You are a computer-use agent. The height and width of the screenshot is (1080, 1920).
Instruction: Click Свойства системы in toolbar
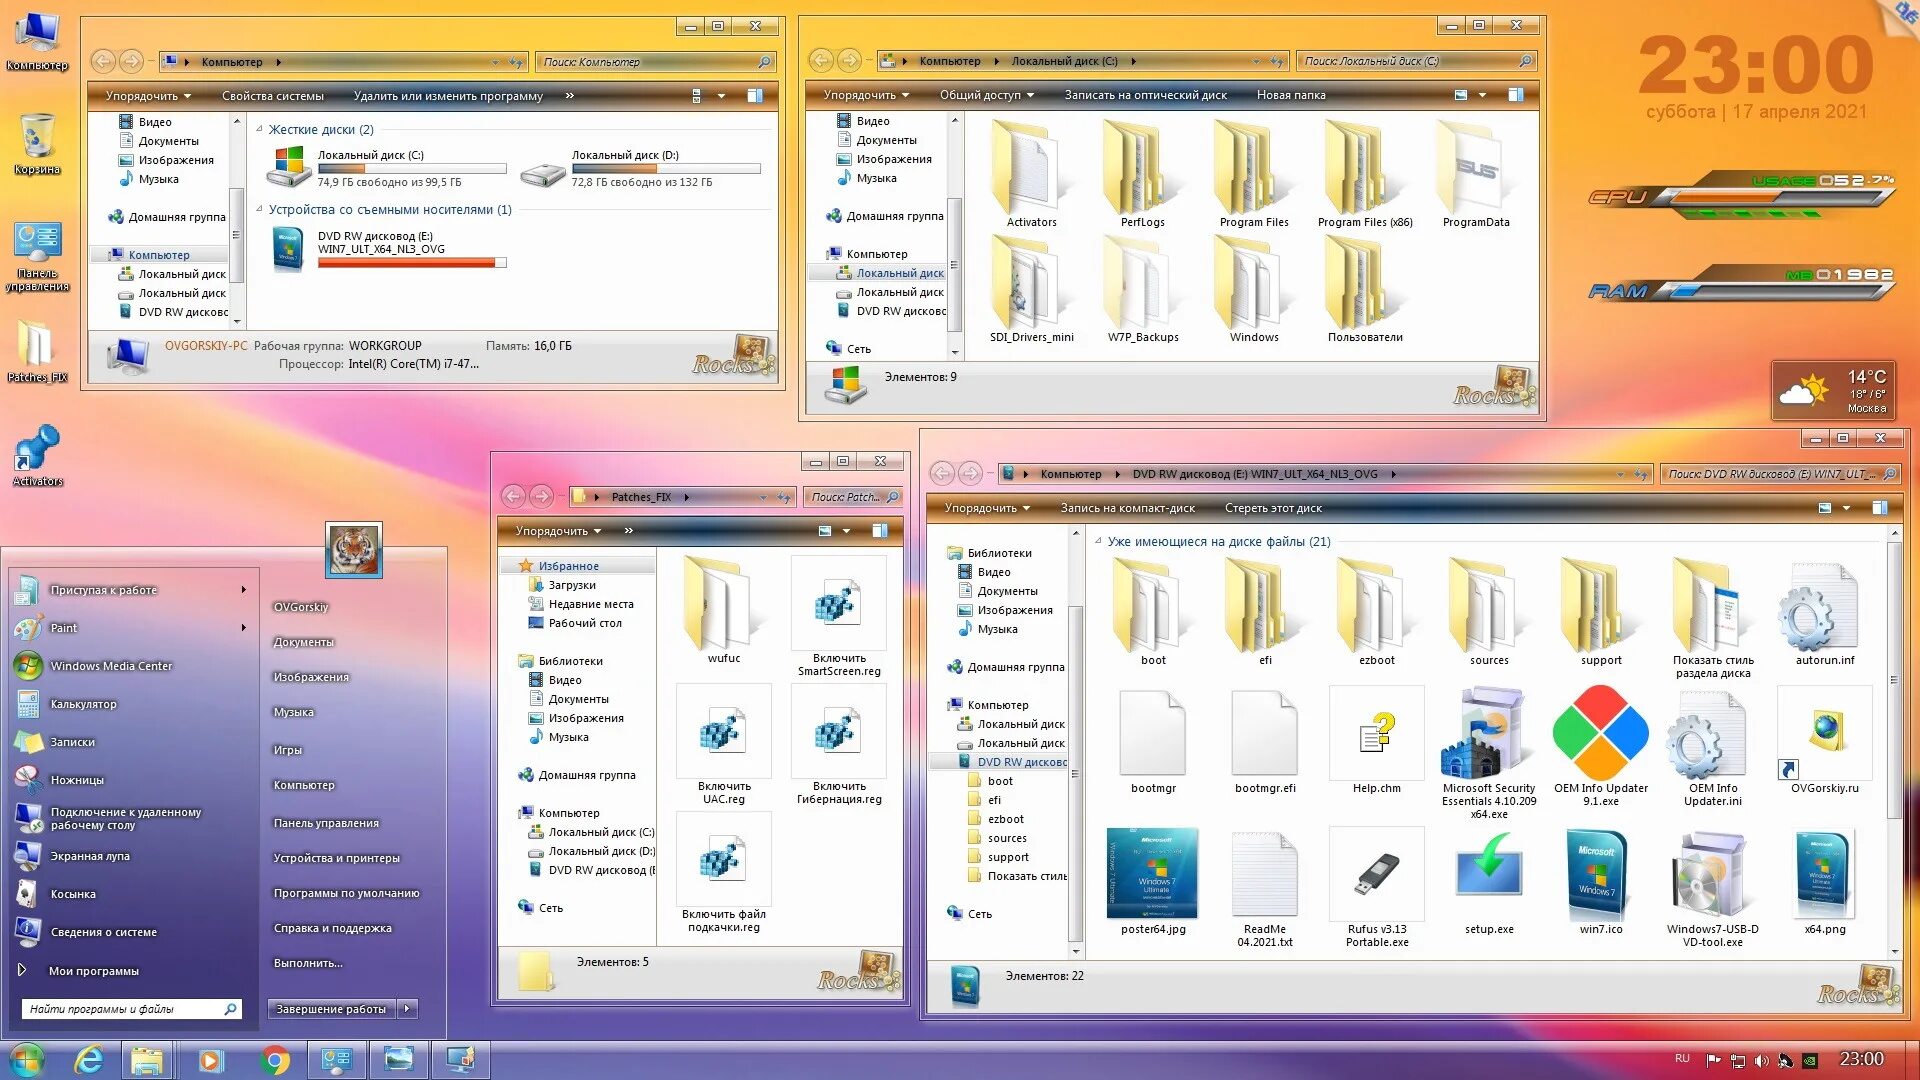point(272,96)
